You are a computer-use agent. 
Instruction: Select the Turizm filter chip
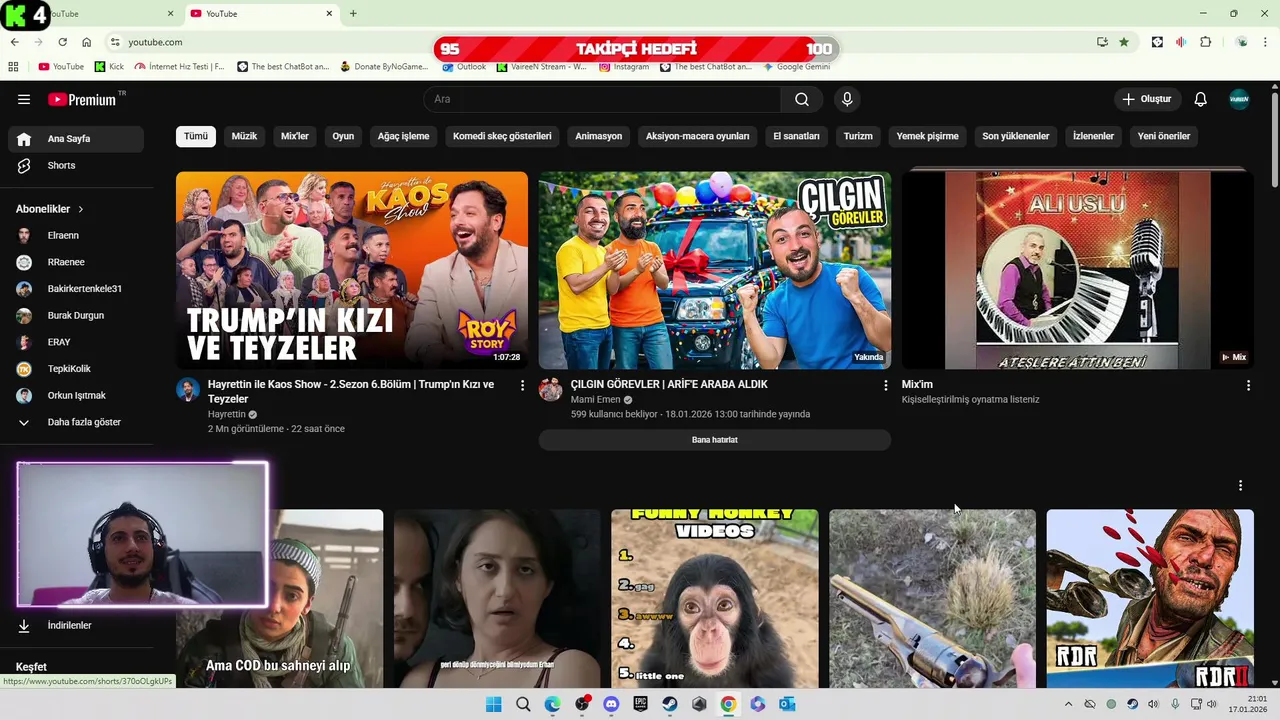[858, 136]
